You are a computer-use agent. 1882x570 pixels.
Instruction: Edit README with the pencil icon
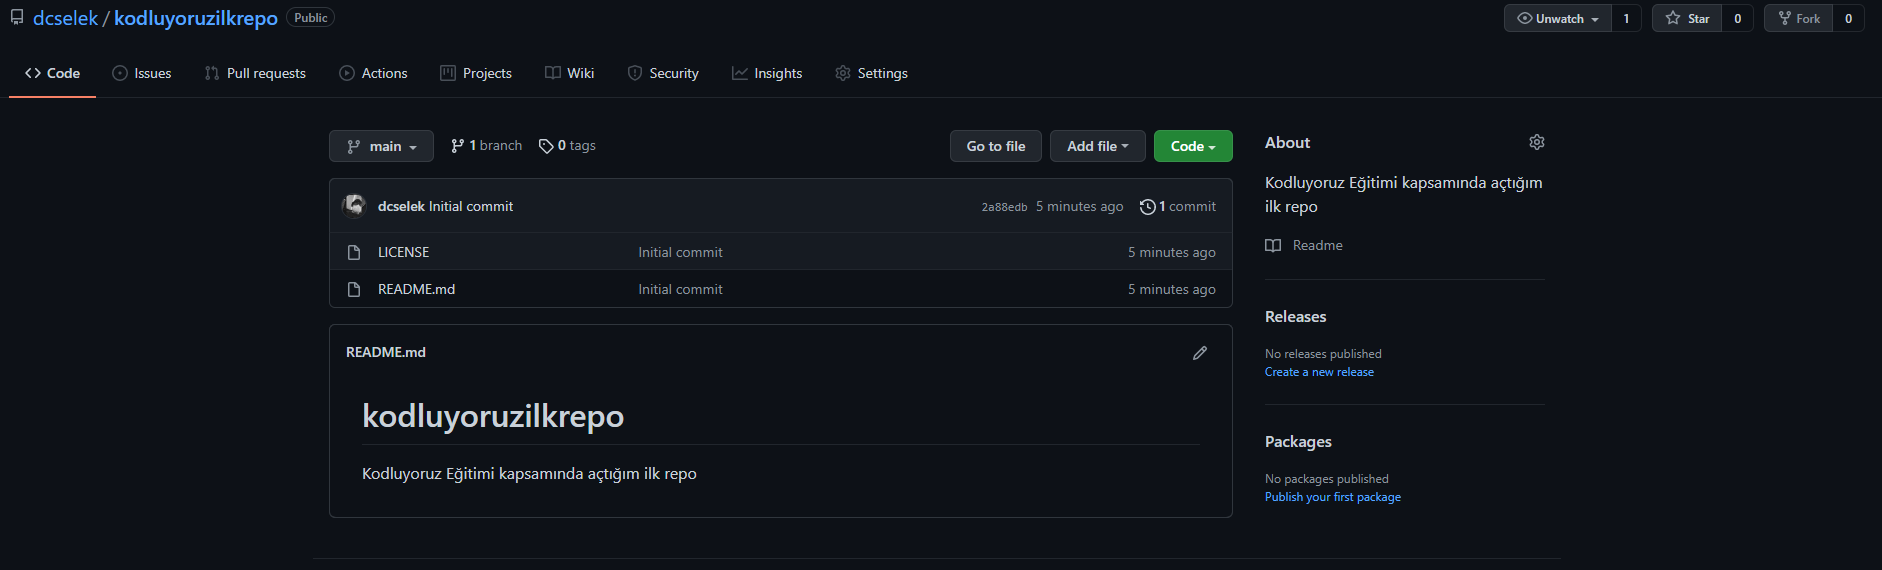(x=1200, y=352)
